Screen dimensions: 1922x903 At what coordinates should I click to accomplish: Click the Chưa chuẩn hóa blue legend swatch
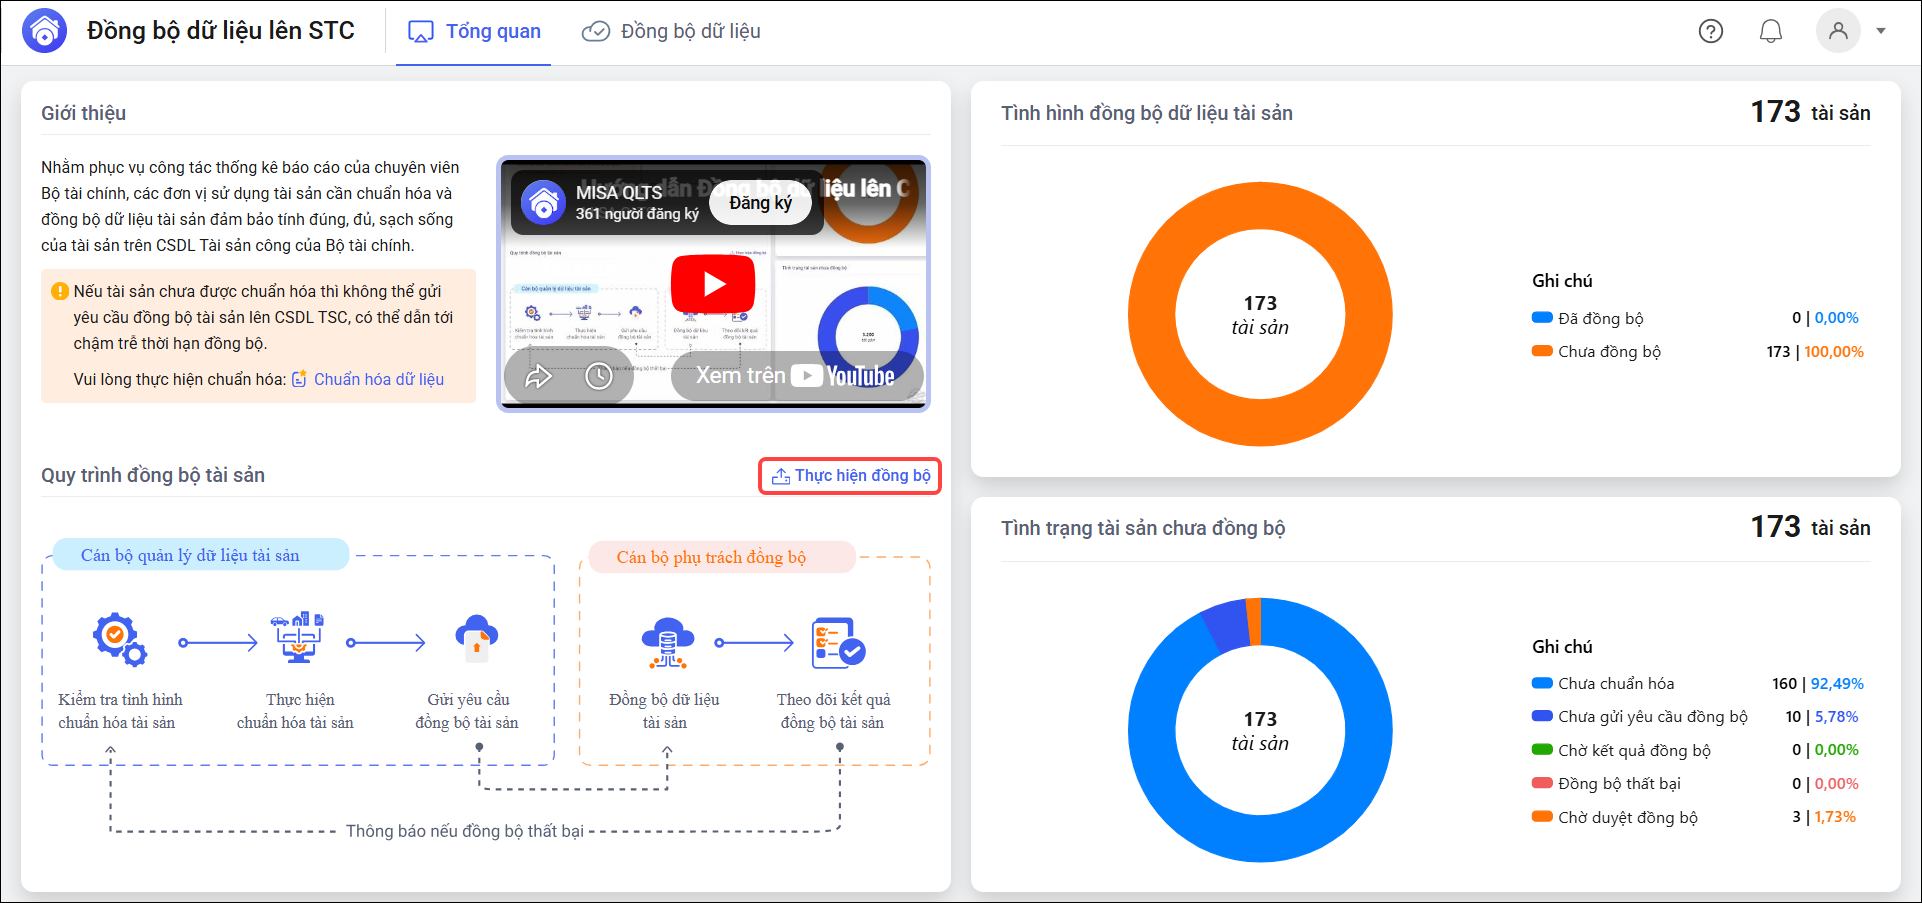tap(1542, 683)
